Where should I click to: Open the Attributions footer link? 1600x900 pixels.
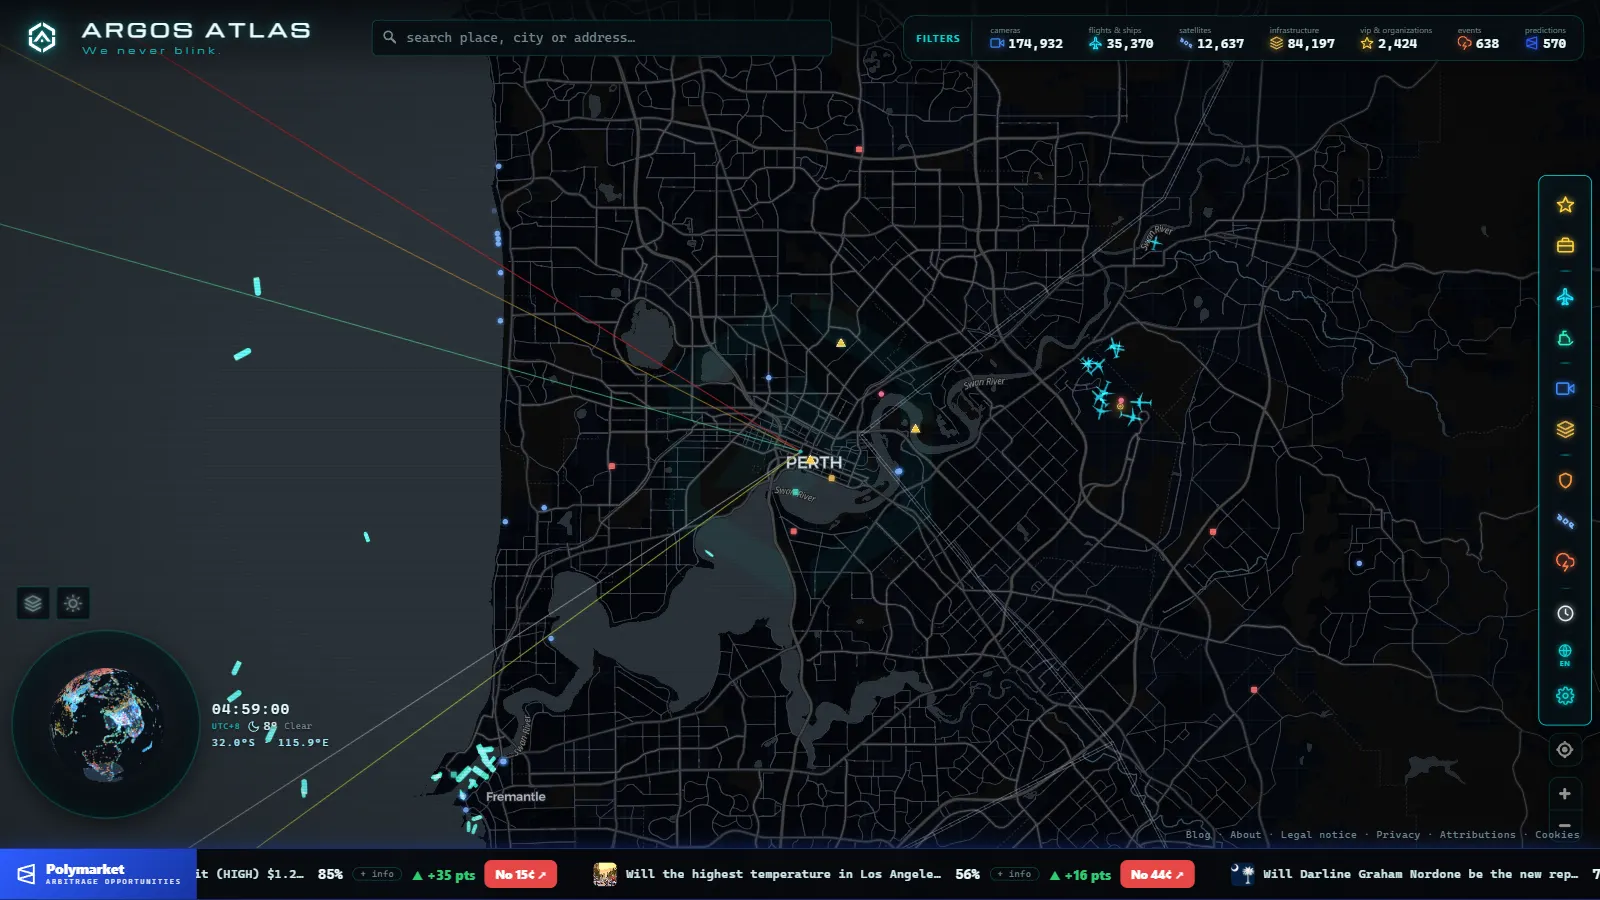point(1478,835)
